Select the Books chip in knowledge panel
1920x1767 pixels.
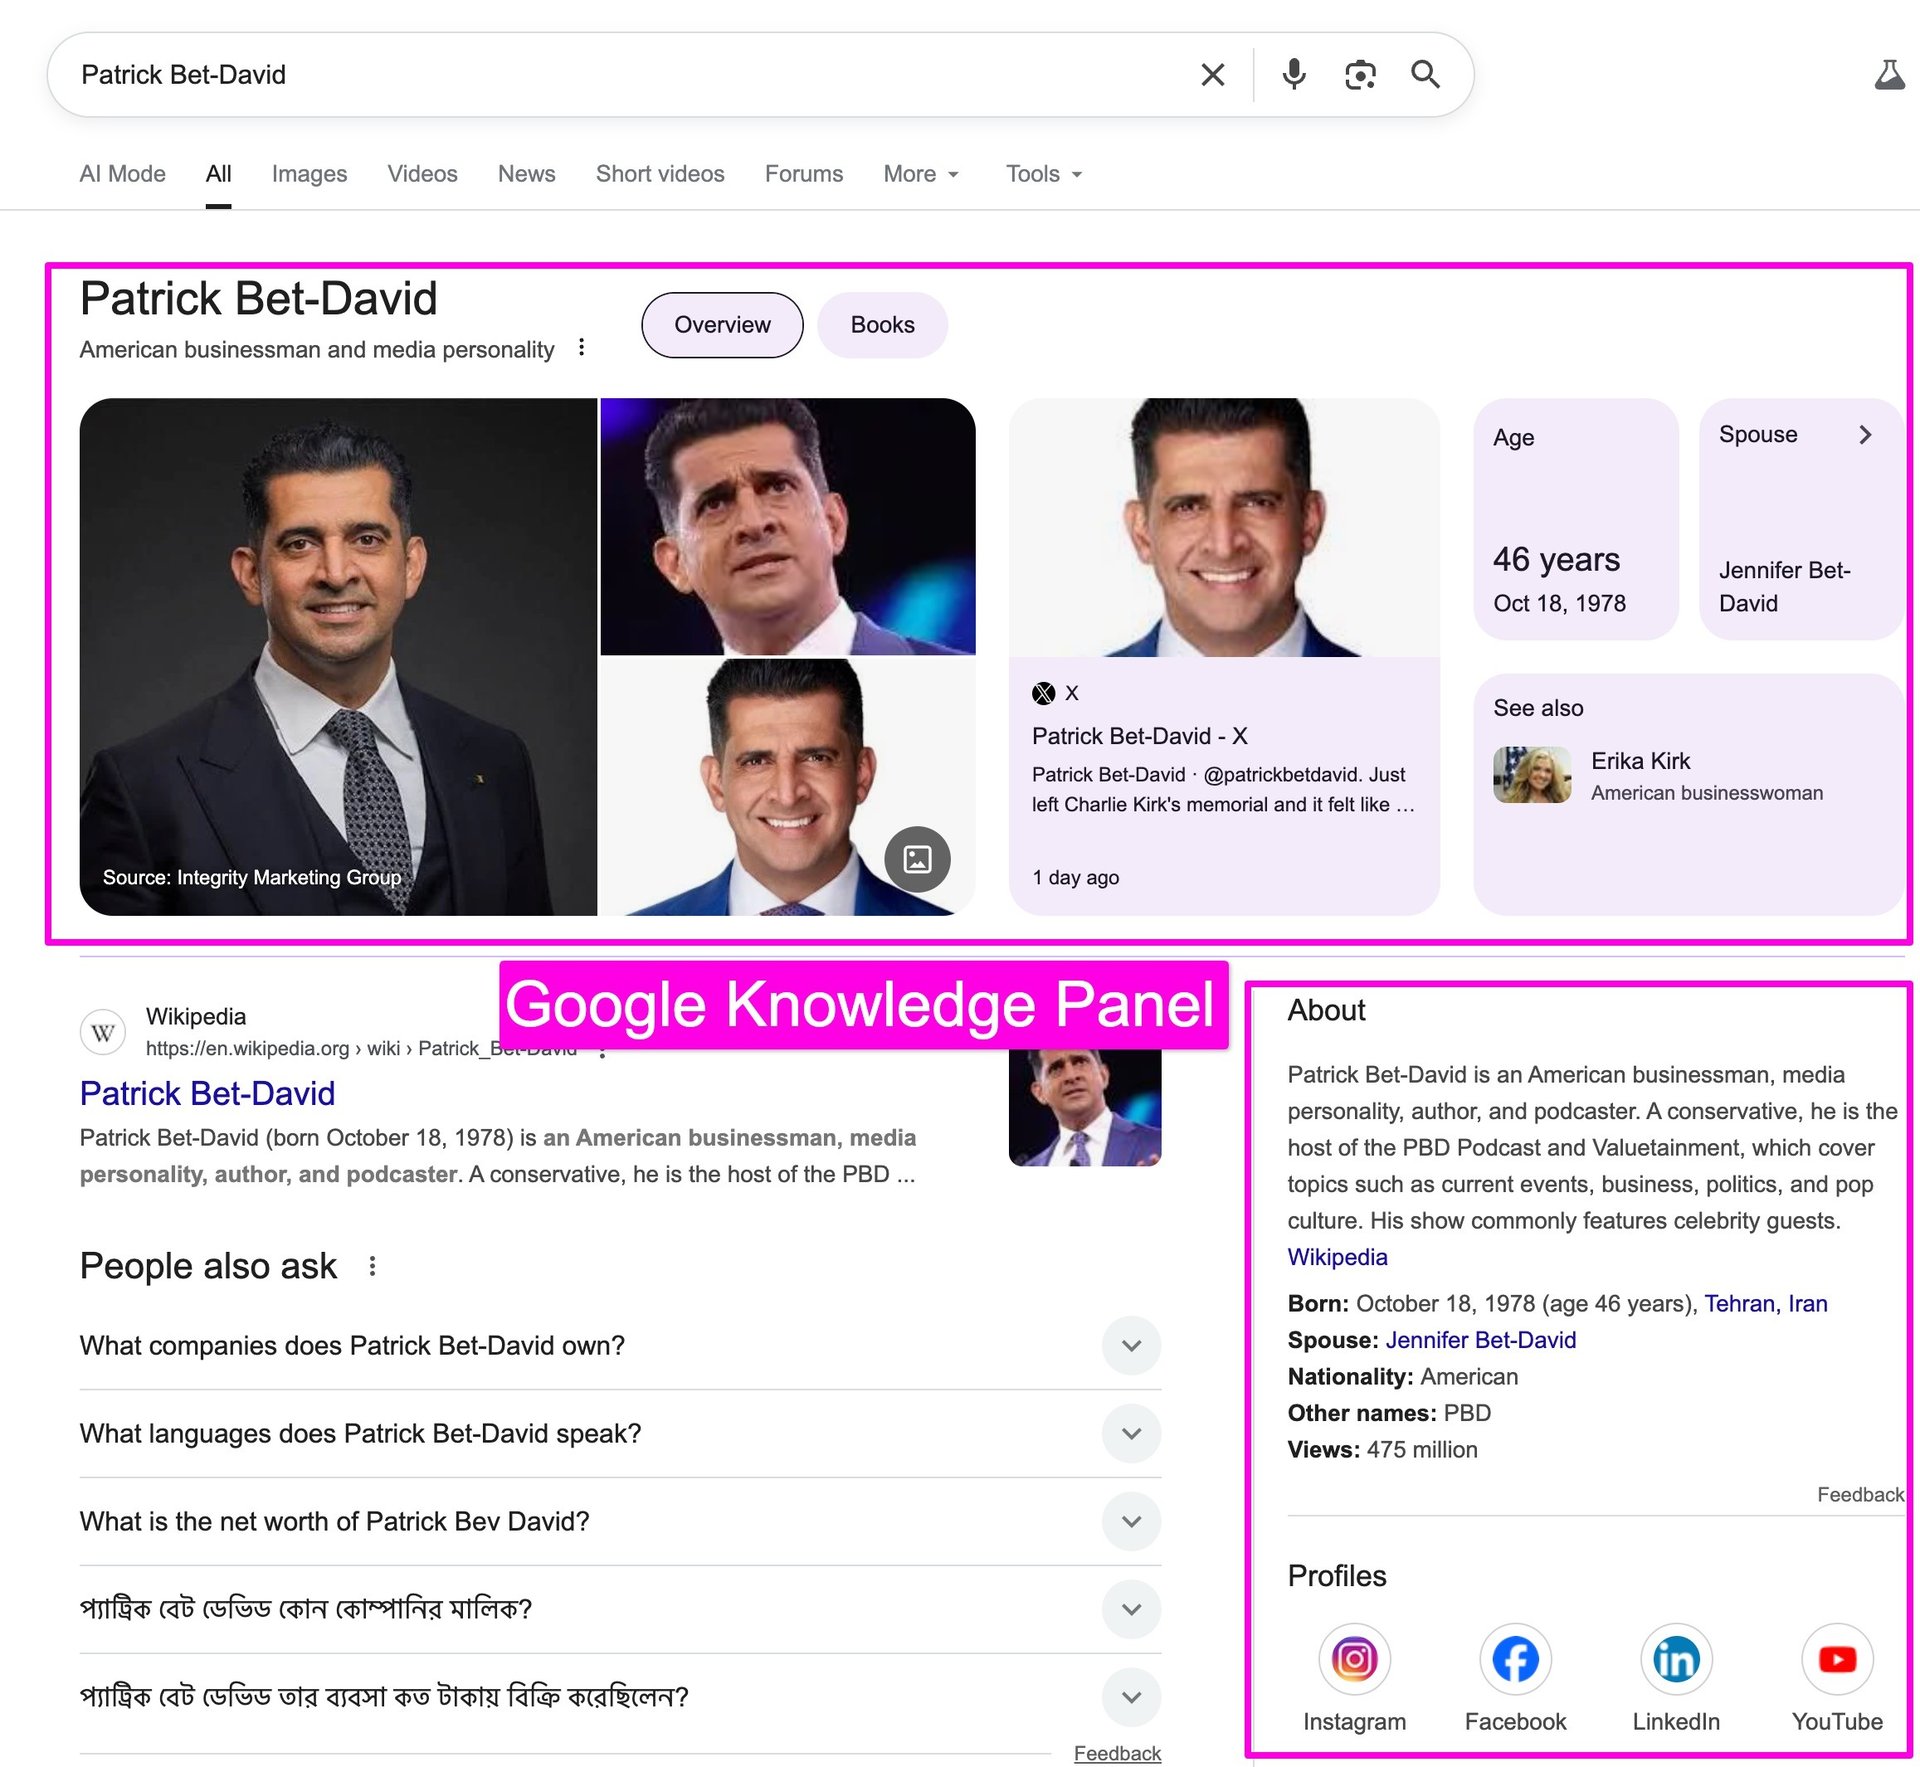click(882, 325)
